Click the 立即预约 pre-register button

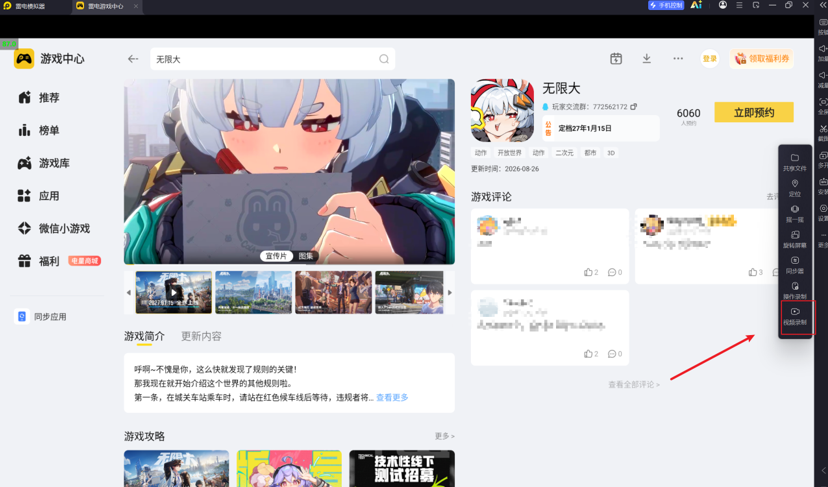click(x=754, y=113)
